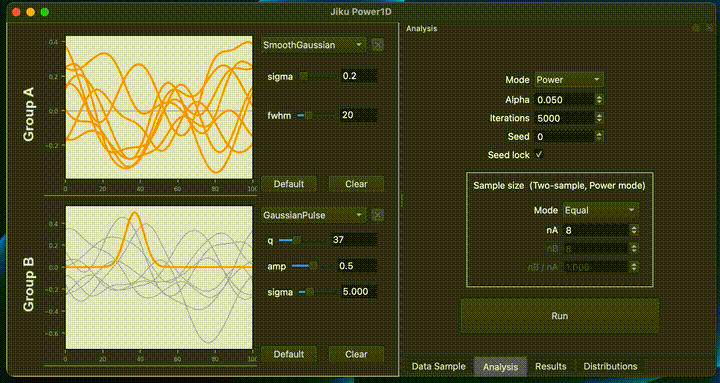This screenshot has height=383, width=720.
Task: Toggle the Seed lock checkbox
Action: click(x=539, y=155)
